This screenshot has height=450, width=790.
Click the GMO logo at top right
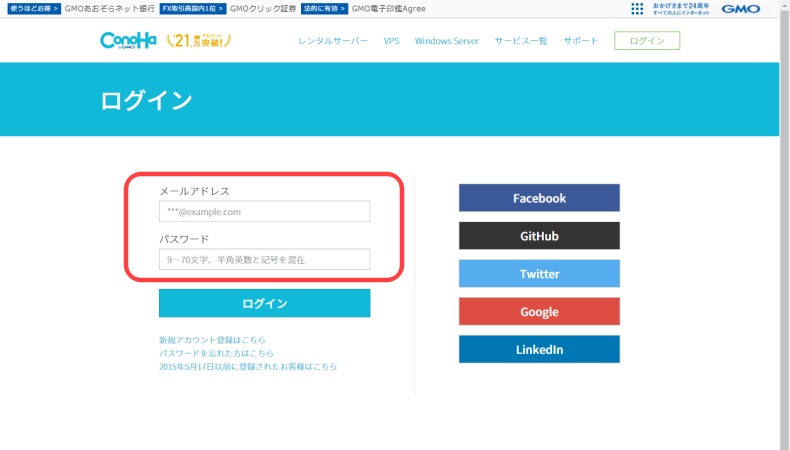[741, 9]
